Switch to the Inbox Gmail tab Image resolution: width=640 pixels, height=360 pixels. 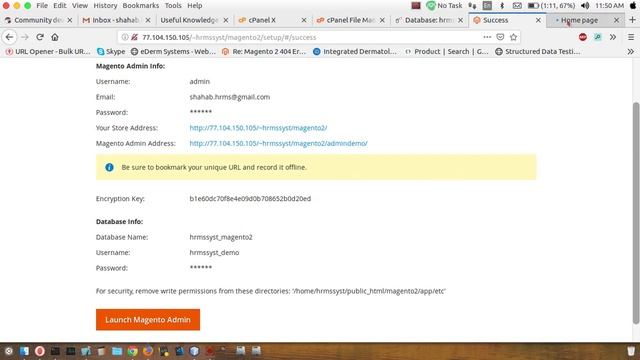(x=116, y=20)
